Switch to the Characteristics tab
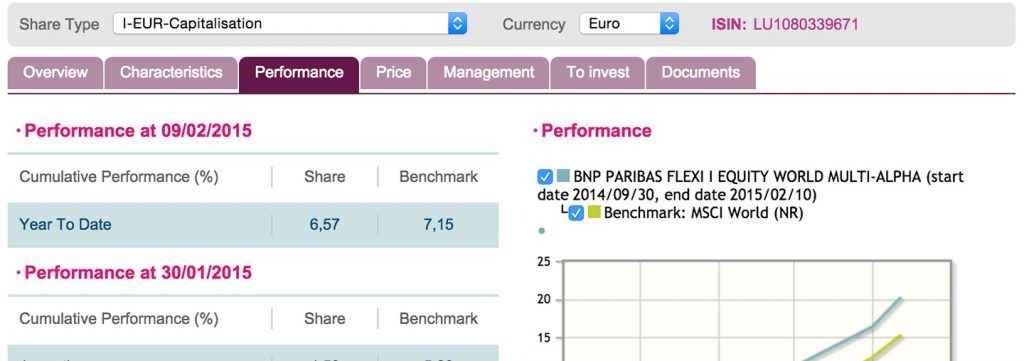Screen dimensions: 1024x361 [171, 73]
